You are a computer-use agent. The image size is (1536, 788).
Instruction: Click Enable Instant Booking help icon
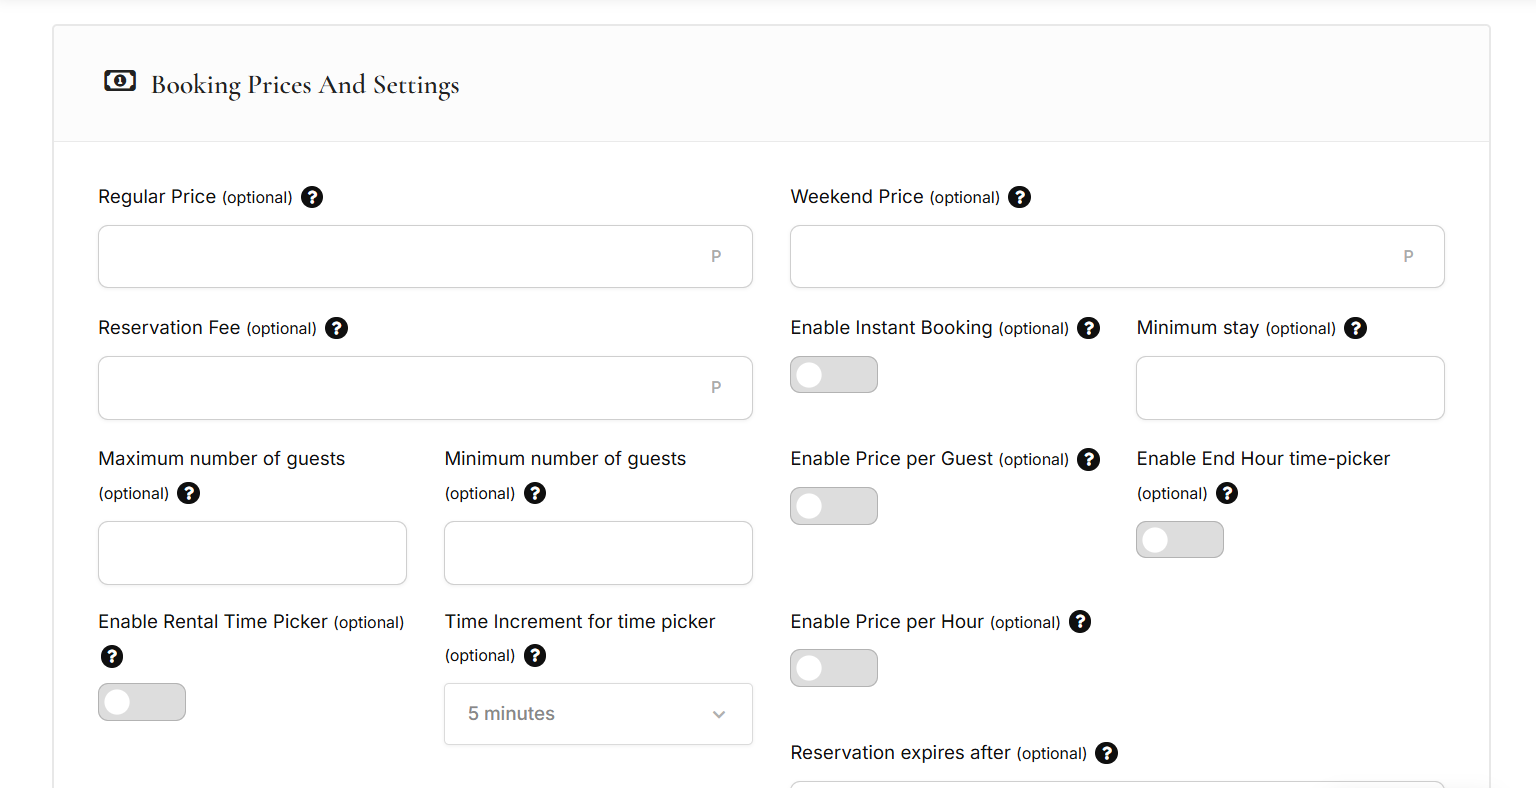pyautogui.click(x=1089, y=328)
